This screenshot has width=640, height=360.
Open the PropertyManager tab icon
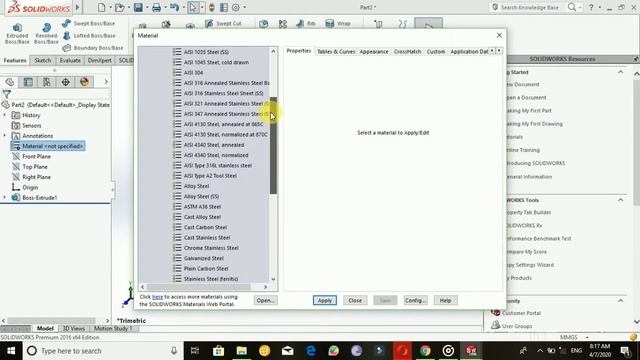pos(28,82)
